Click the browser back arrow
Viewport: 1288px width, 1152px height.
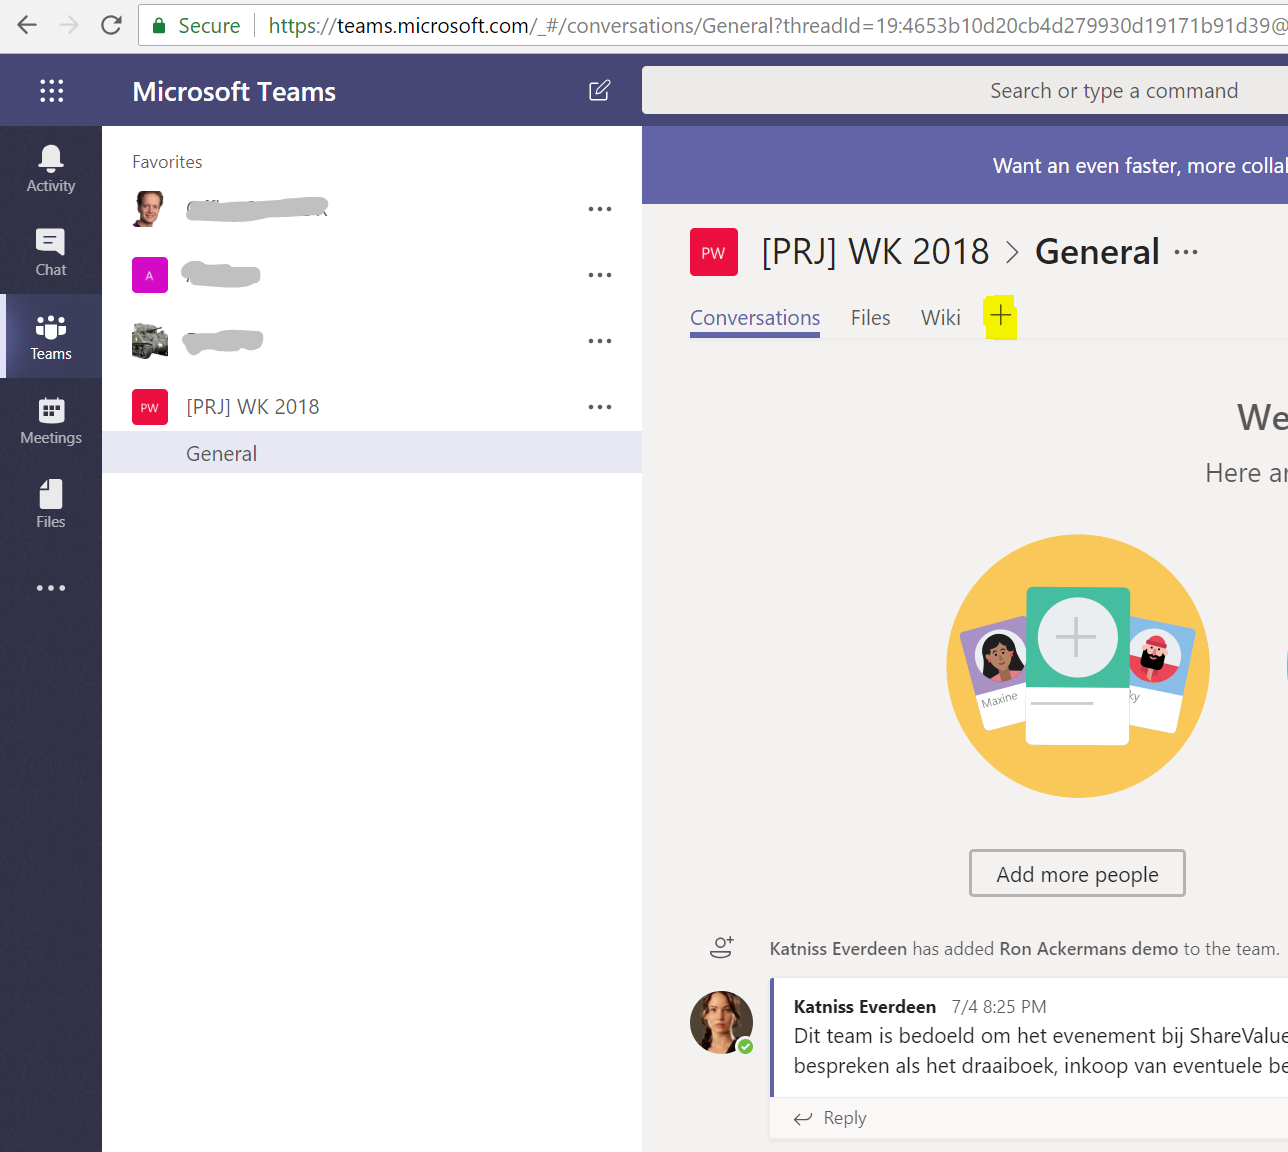27,25
